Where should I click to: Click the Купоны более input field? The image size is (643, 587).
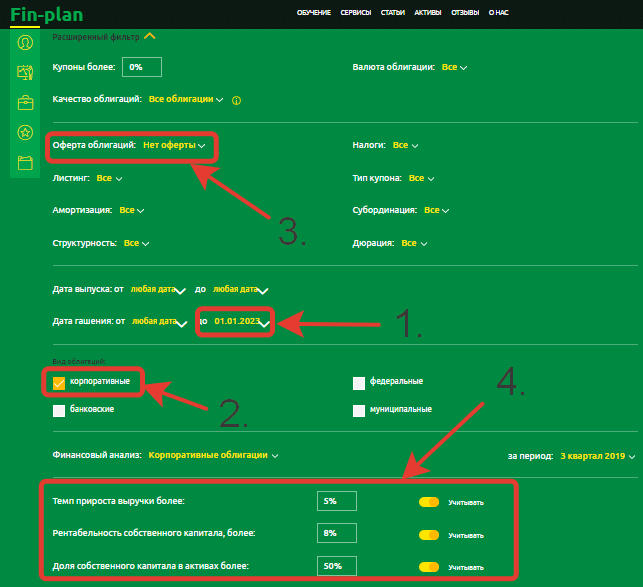[141, 67]
